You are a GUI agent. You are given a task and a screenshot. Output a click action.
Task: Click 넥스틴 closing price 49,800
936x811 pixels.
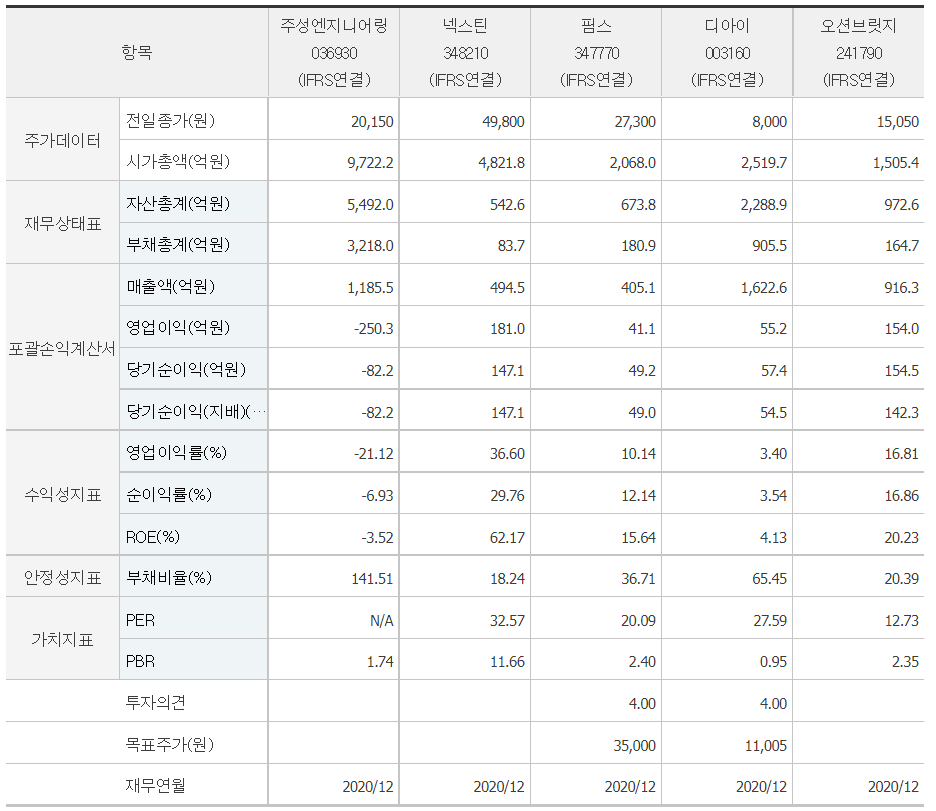tap(503, 122)
